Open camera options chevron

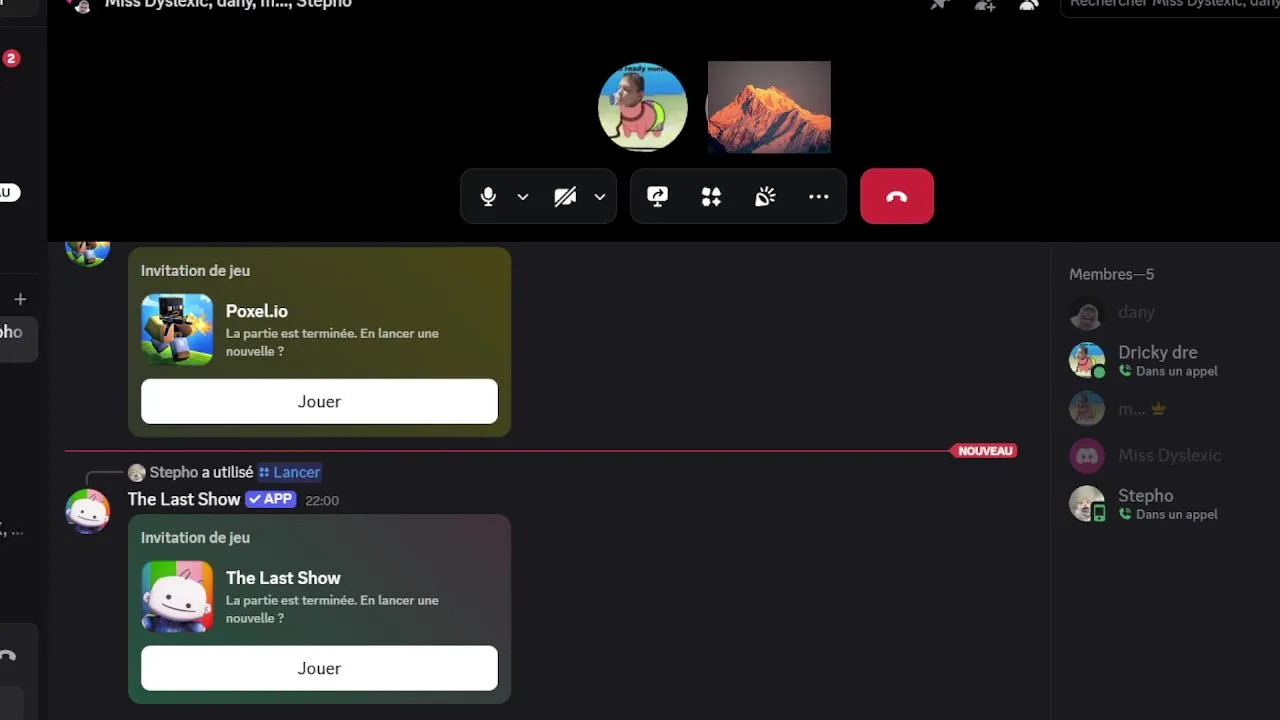599,197
